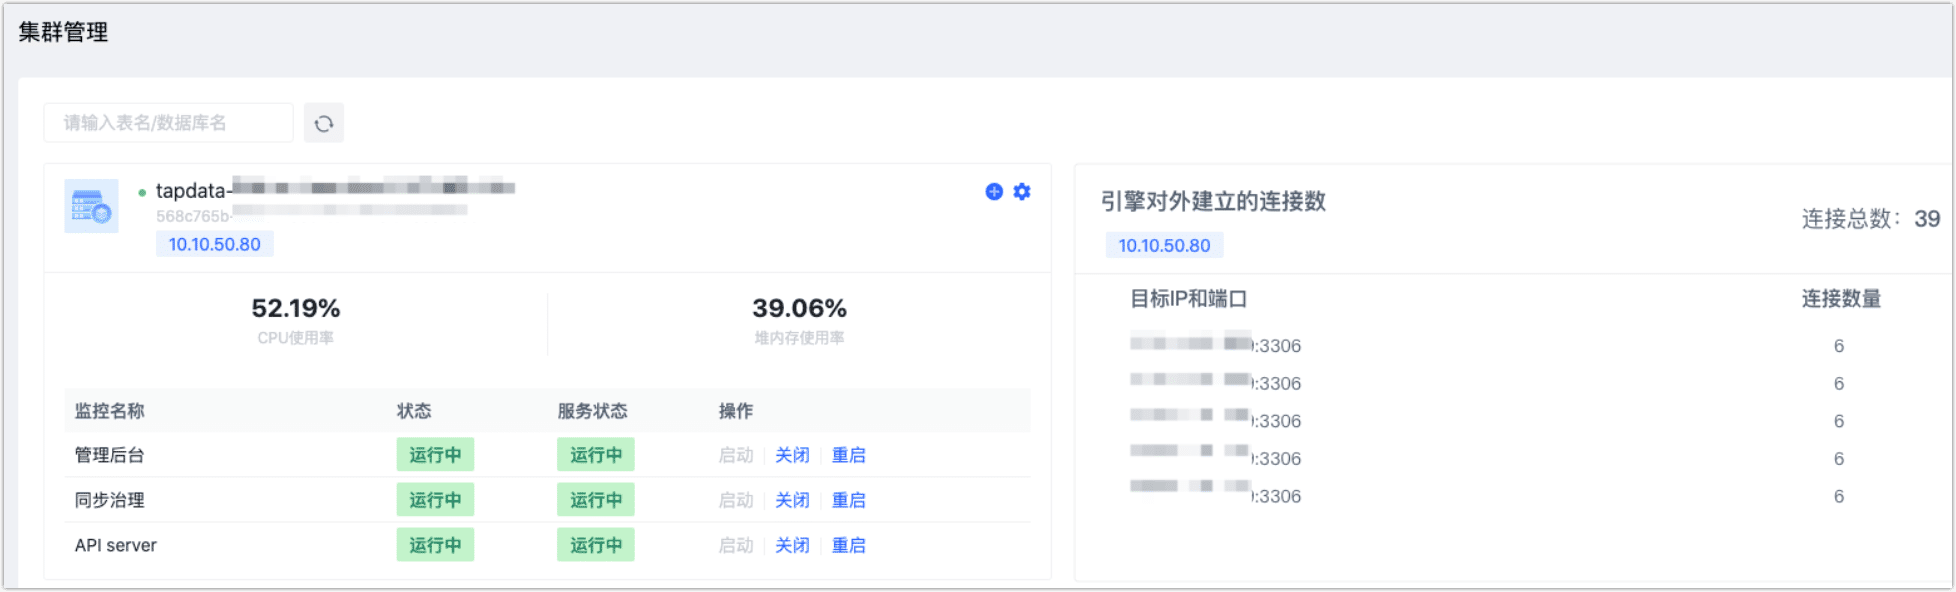Click 状态 badge 运行中 in API server row
This screenshot has height=592, width=1956.
435,545
